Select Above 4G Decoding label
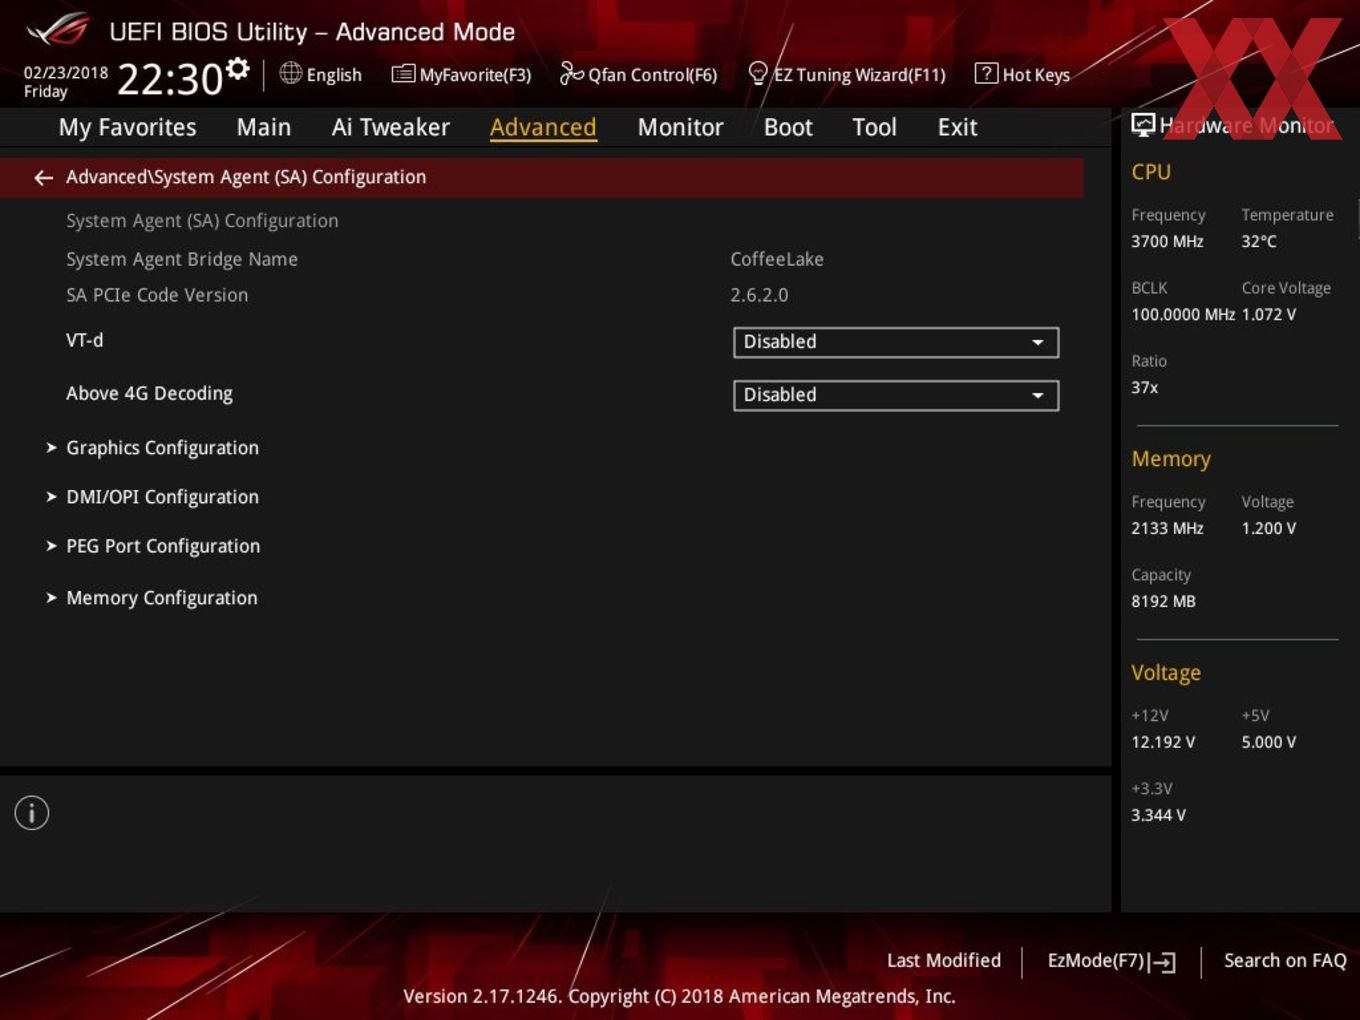This screenshot has height=1020, width=1360. 149,393
